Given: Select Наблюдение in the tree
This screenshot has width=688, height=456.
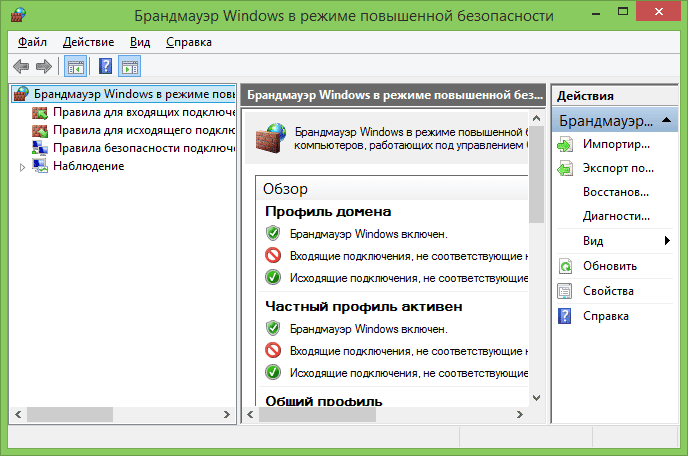Looking at the screenshot, I should 89,166.
